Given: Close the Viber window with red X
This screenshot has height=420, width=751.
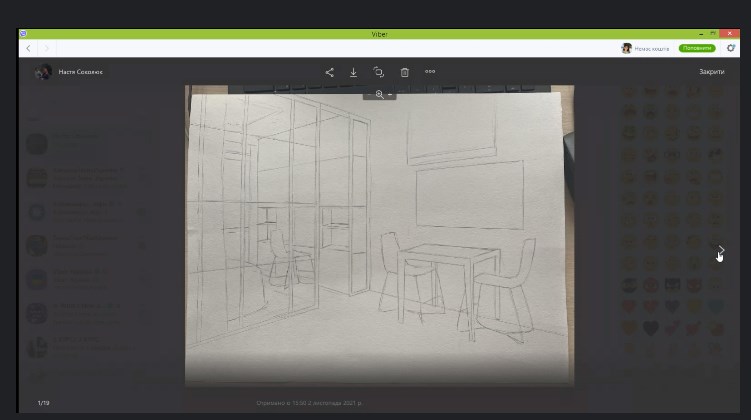Looking at the screenshot, I should tap(729, 34).
